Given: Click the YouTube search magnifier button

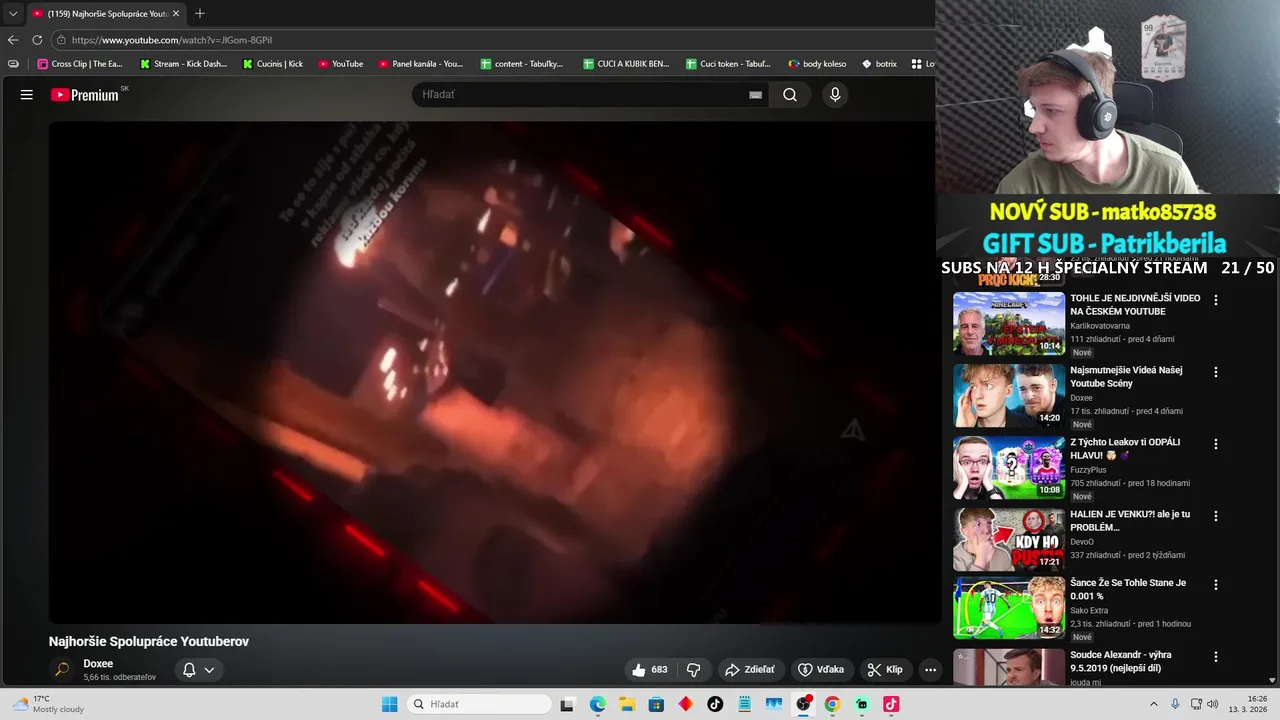Looking at the screenshot, I should coord(790,95).
